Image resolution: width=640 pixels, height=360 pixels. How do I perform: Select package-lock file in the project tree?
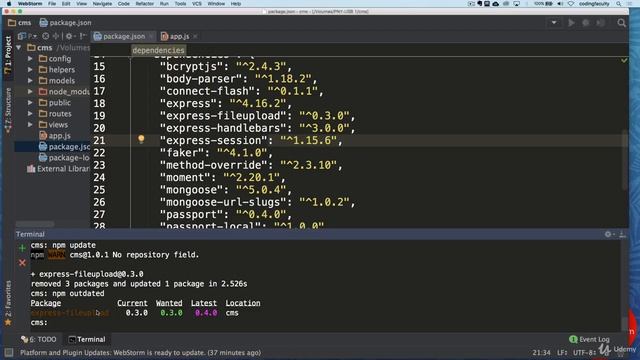pos(64,158)
